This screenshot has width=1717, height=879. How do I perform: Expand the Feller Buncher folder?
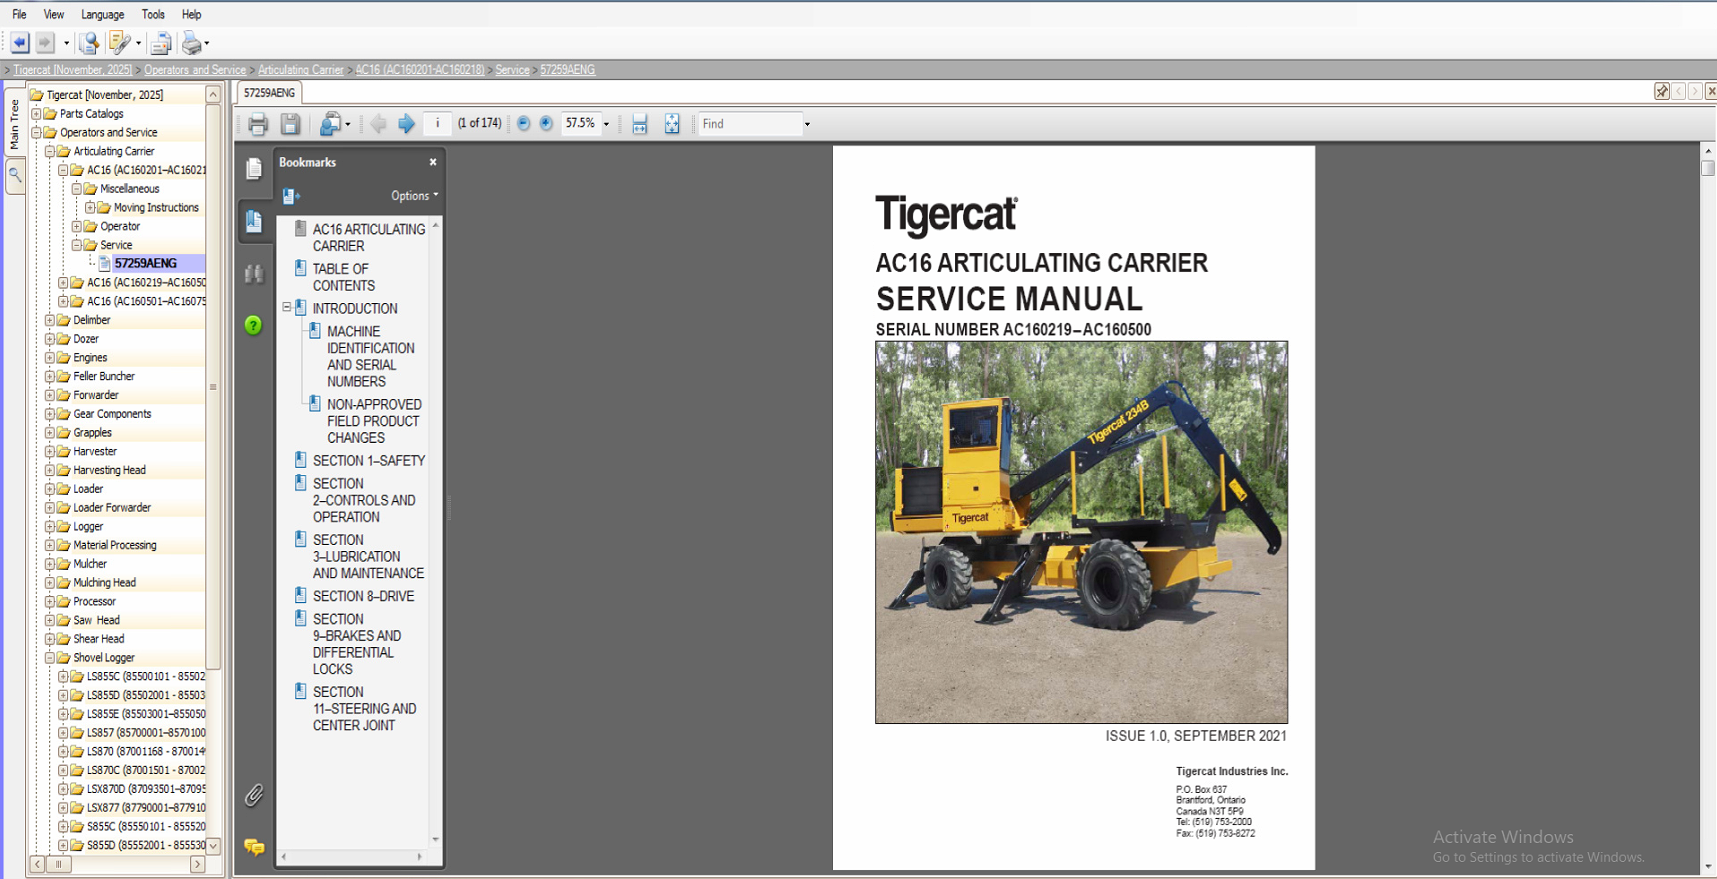coord(49,376)
